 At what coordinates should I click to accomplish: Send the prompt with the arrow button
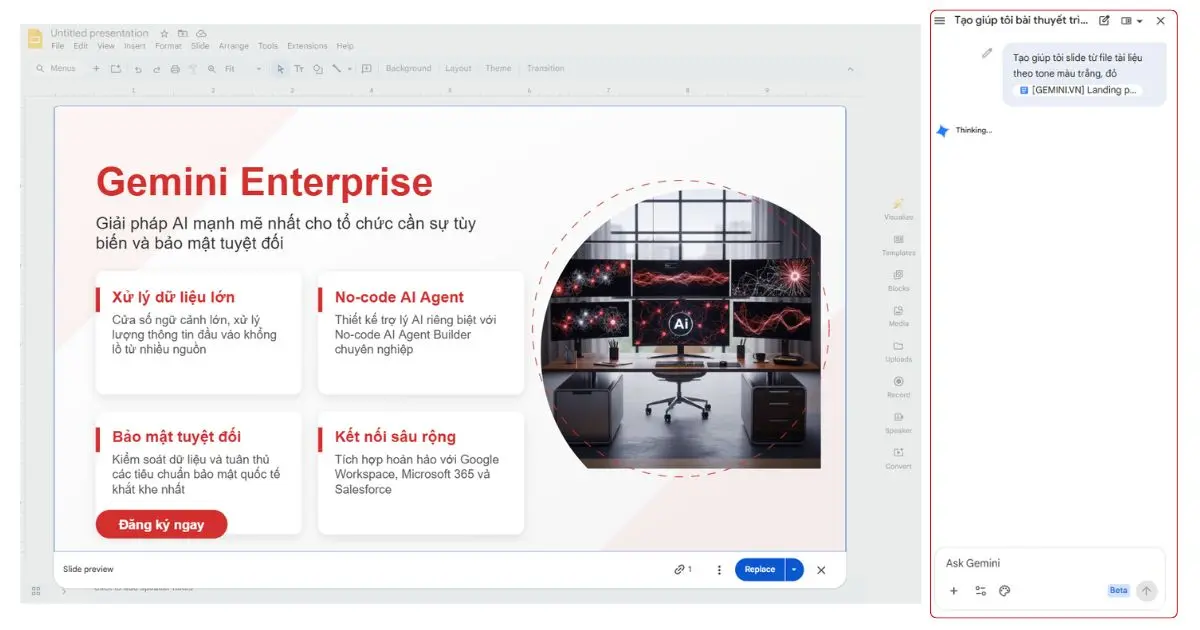point(1146,591)
